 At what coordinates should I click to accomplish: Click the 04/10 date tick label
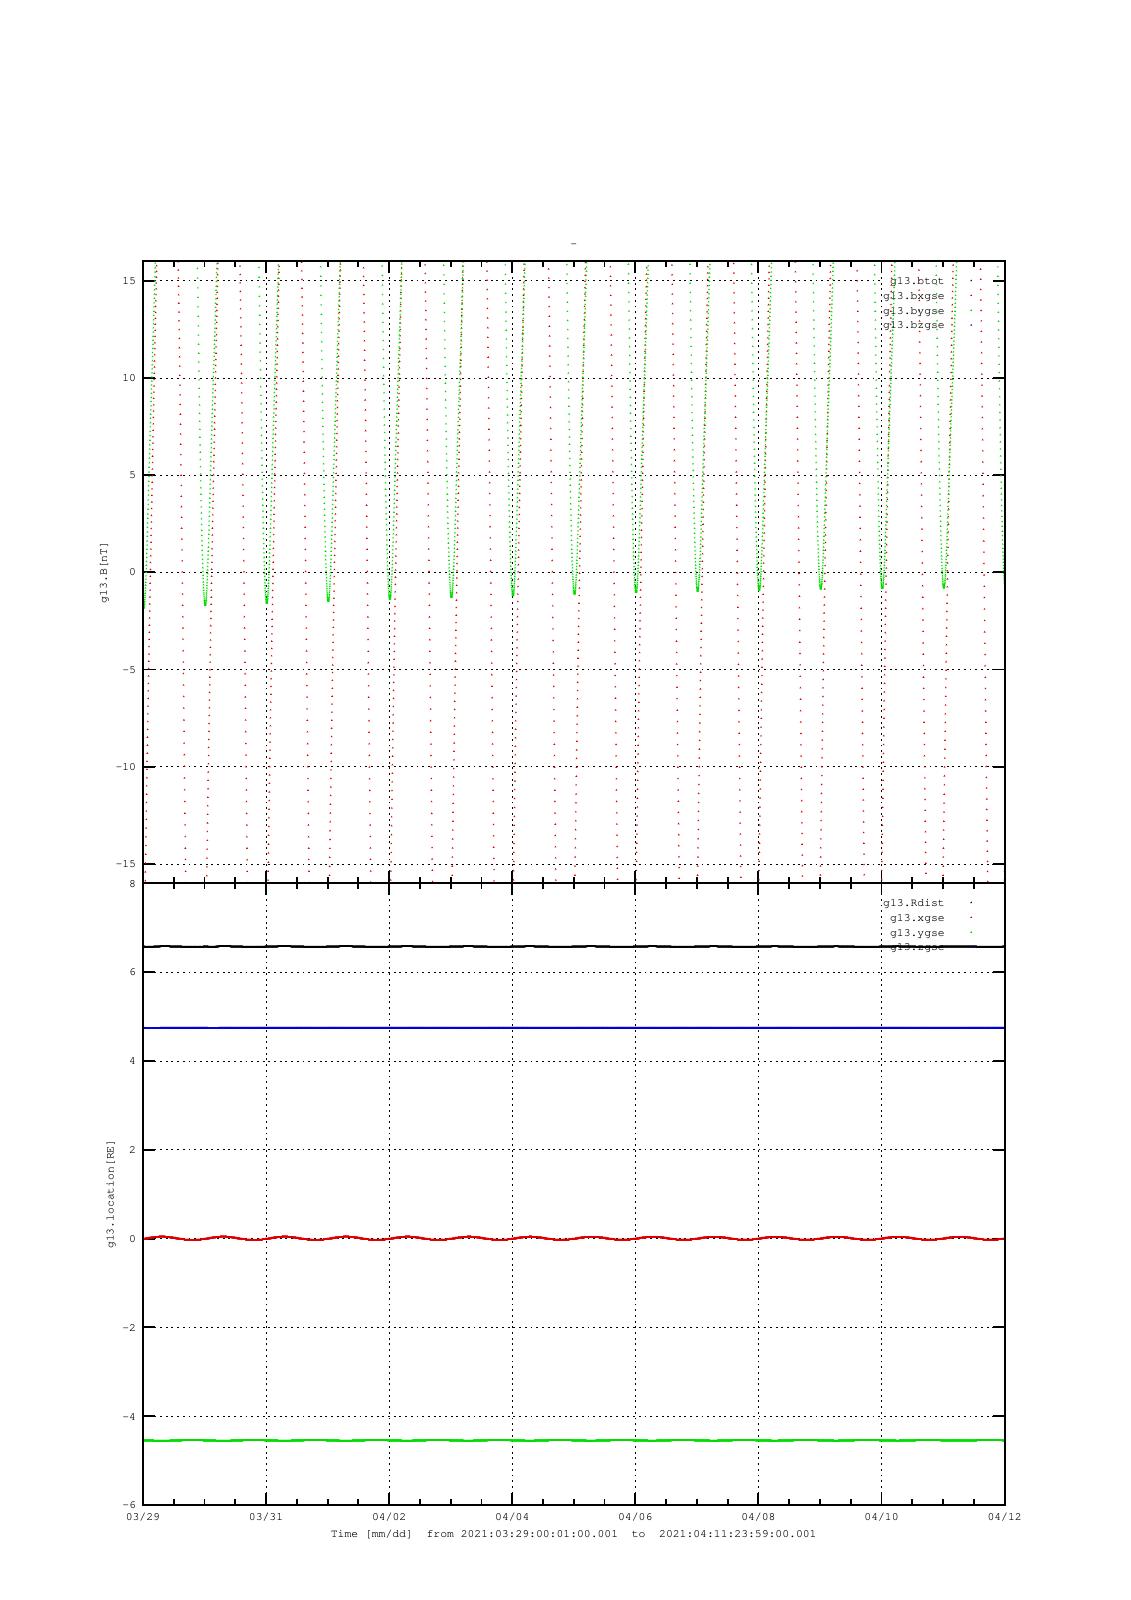click(x=881, y=1517)
